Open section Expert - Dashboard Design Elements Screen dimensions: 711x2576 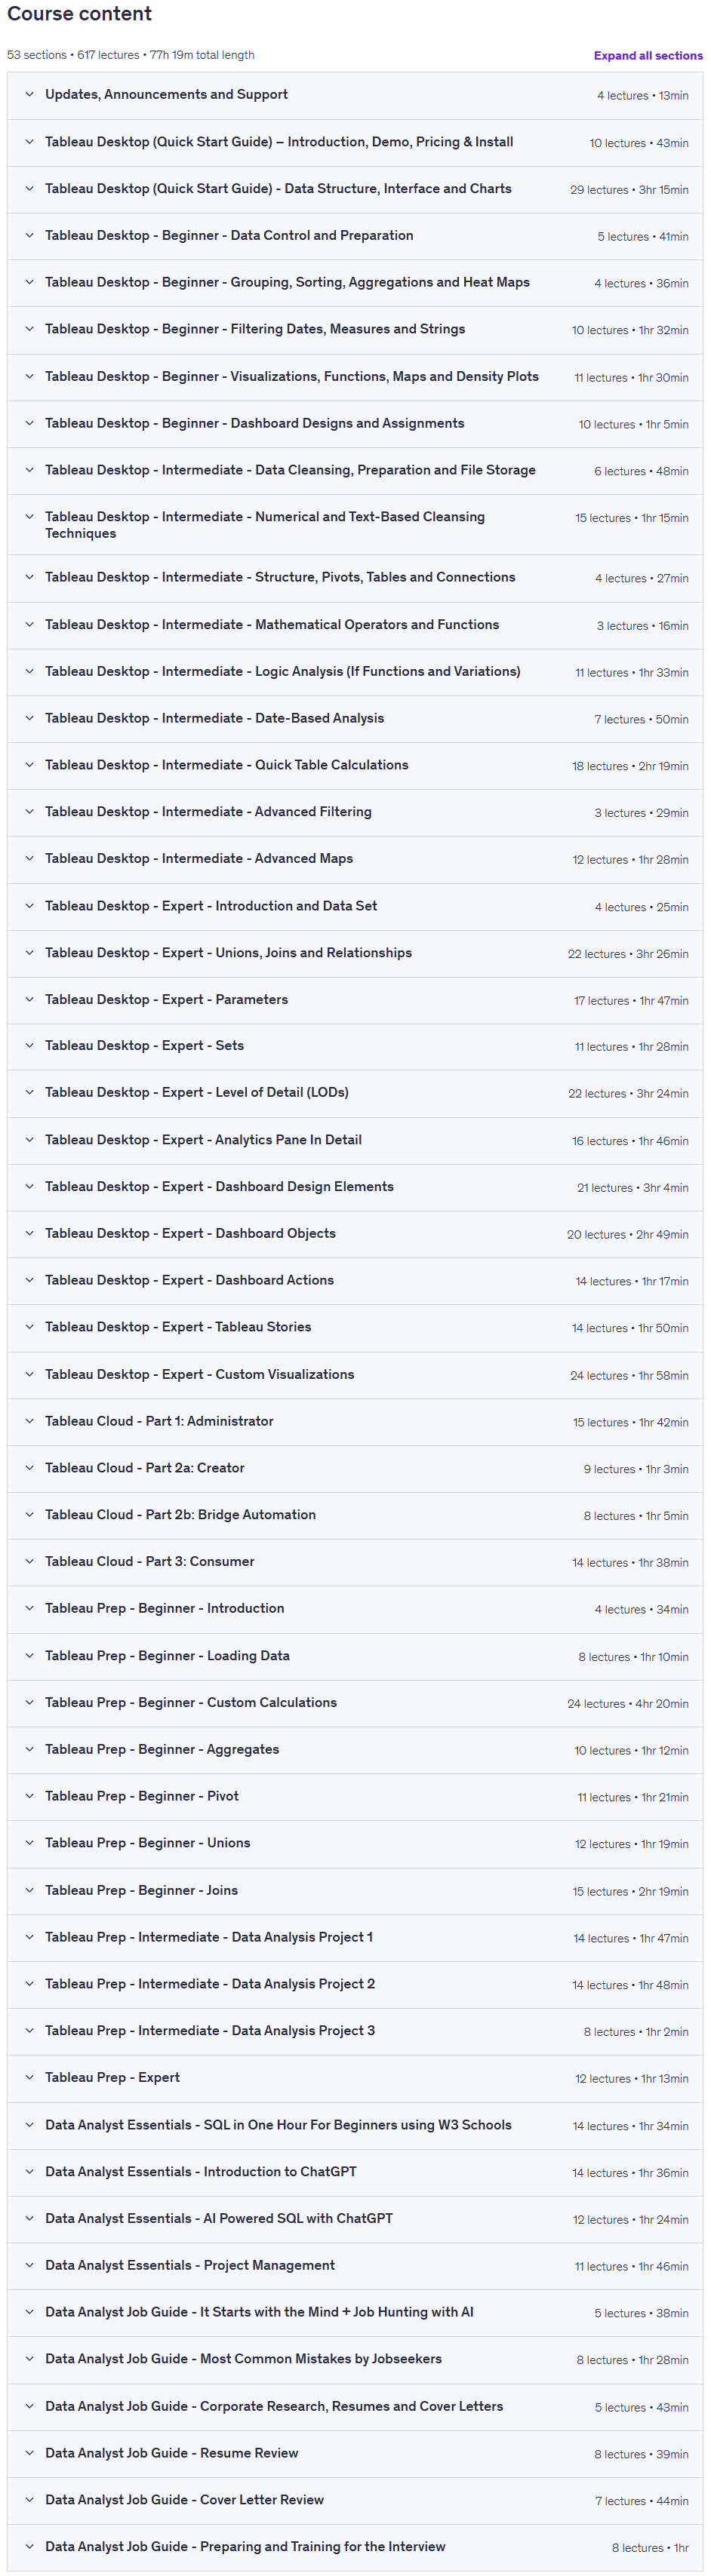click(x=355, y=1187)
